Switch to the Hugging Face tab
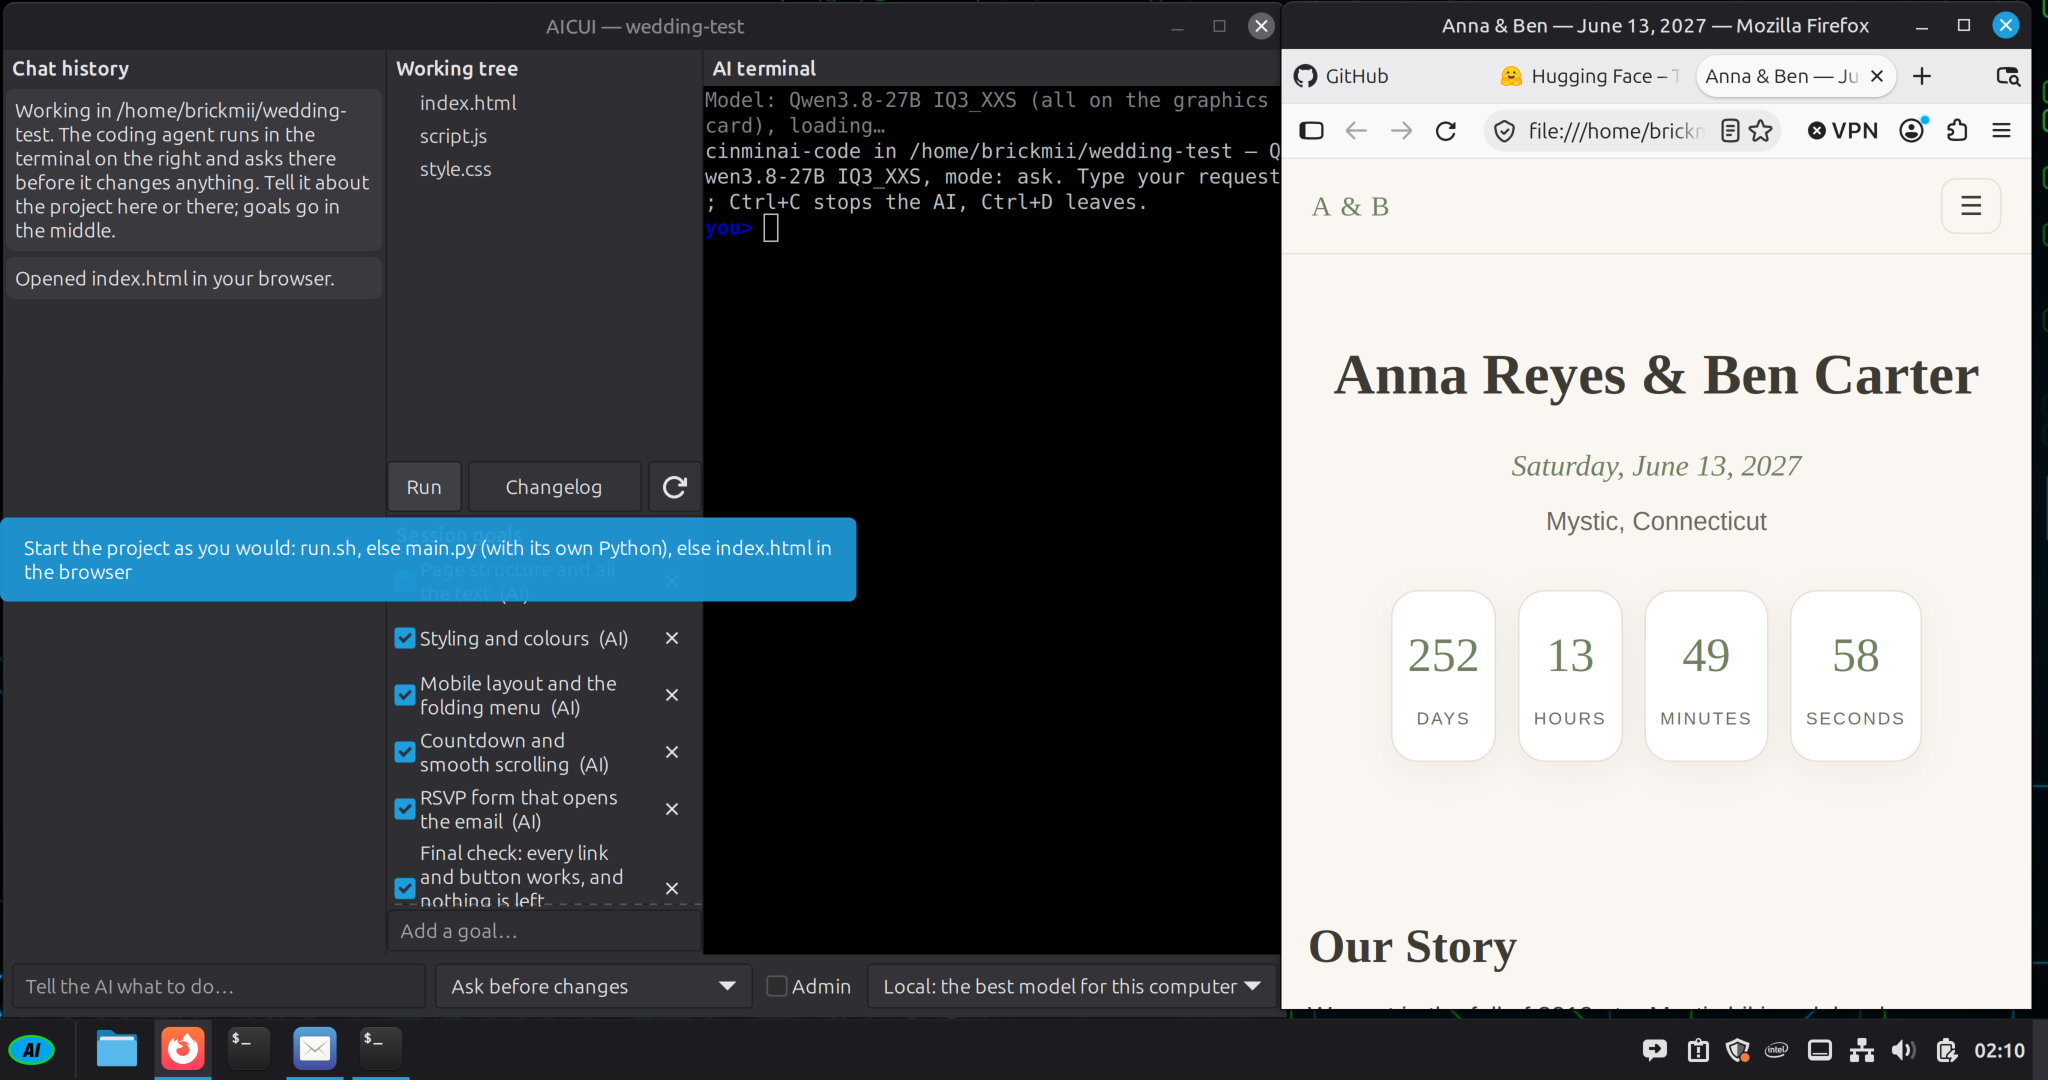This screenshot has width=2048, height=1080. [1590, 76]
